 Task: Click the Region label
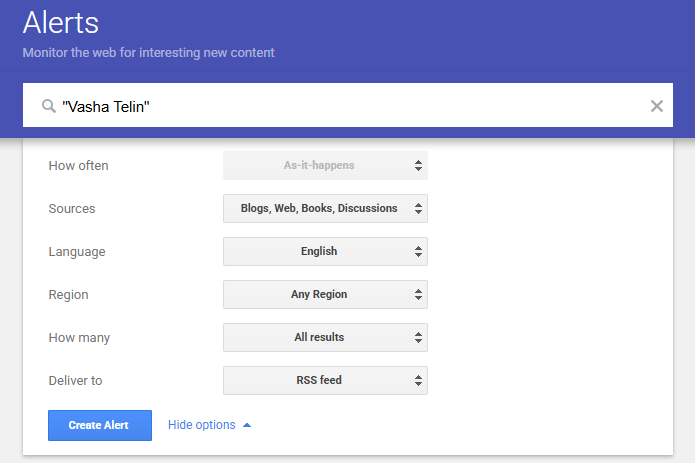coord(68,295)
